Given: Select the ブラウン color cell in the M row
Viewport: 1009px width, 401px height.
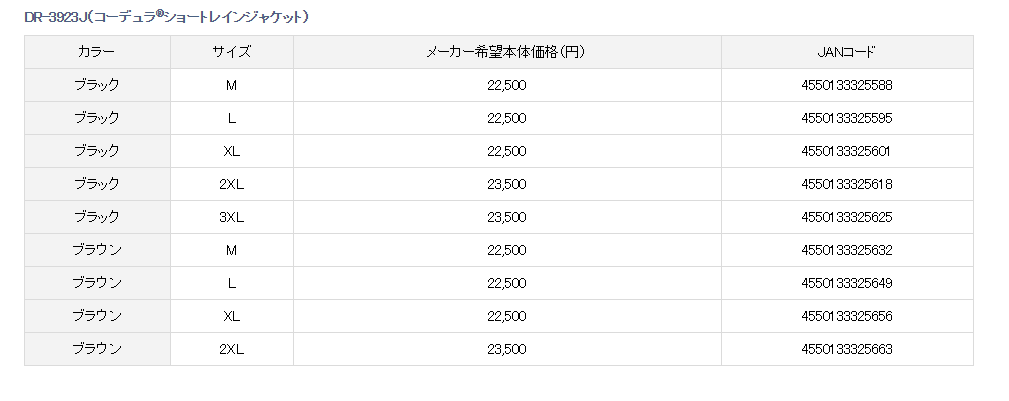Looking at the screenshot, I should [97, 250].
